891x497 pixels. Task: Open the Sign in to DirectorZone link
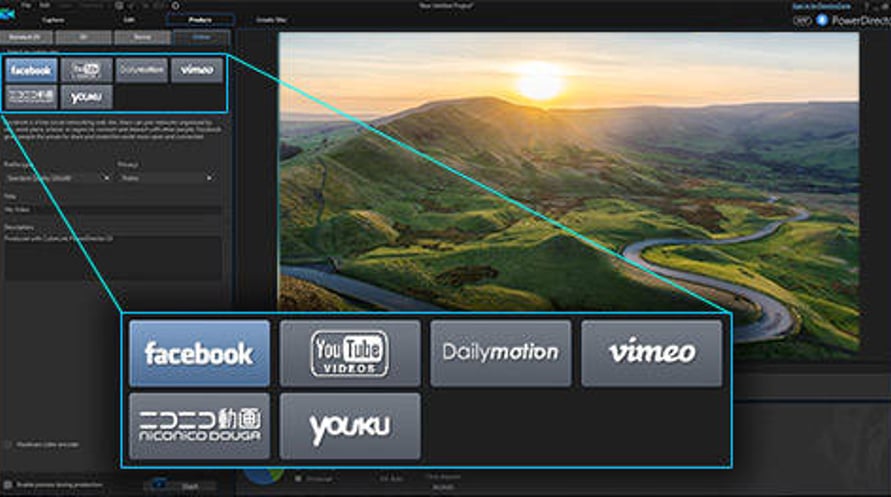click(x=821, y=6)
